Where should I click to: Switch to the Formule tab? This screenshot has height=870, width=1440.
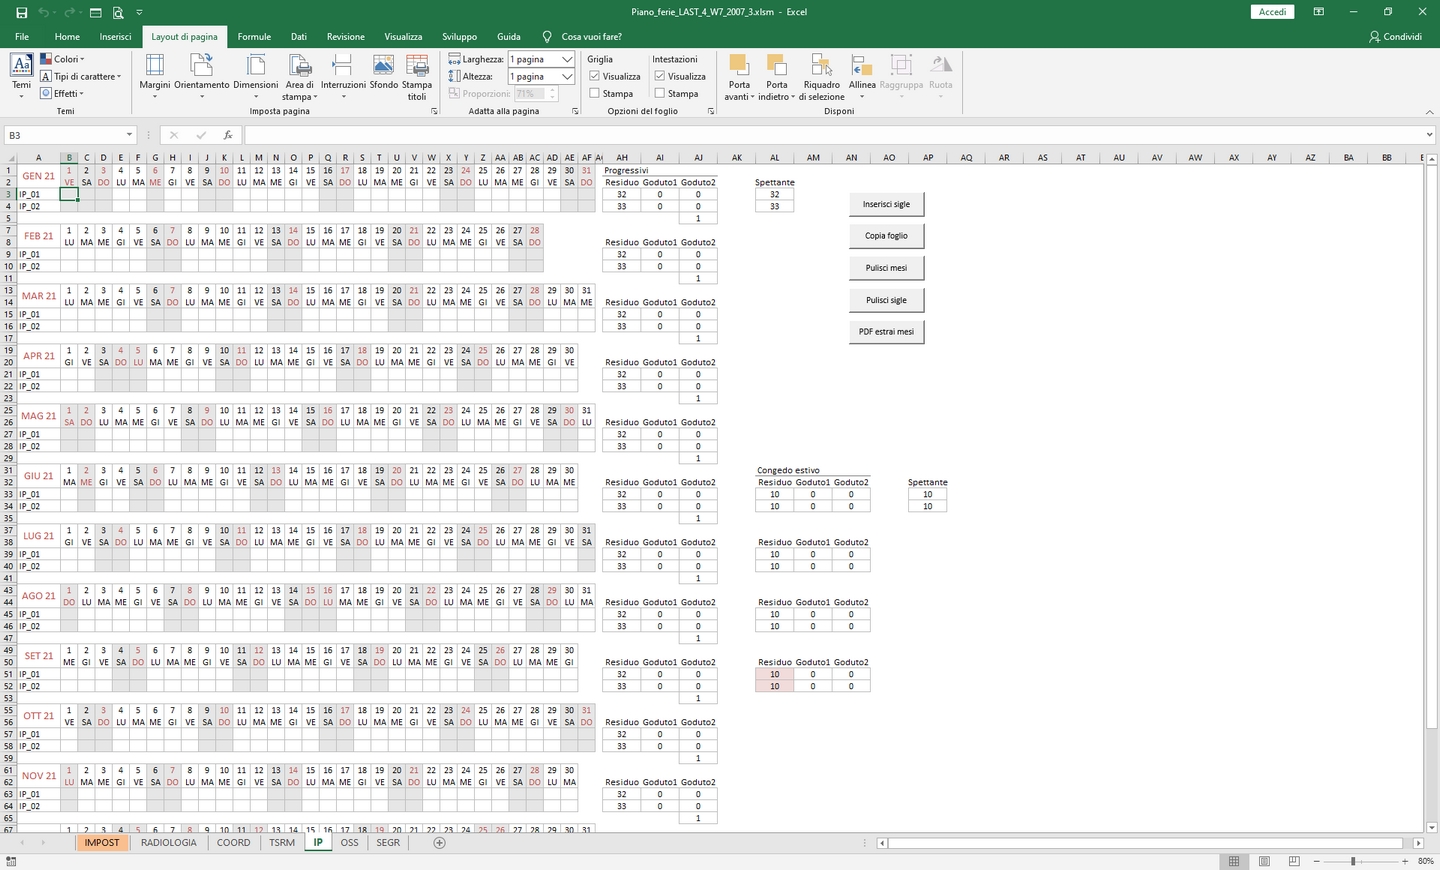click(254, 36)
